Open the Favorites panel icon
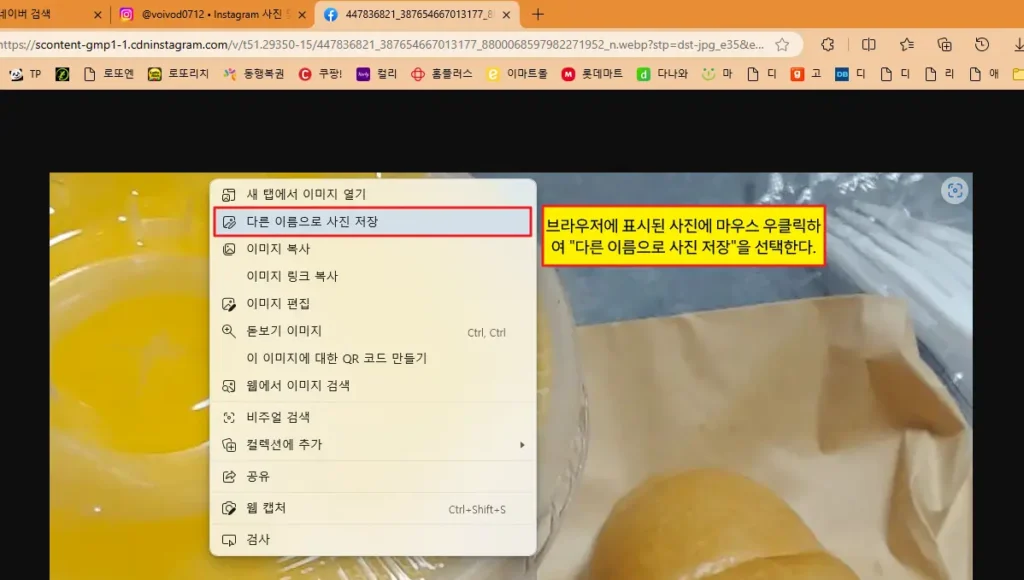Viewport: 1024px width, 580px height. tap(906, 45)
